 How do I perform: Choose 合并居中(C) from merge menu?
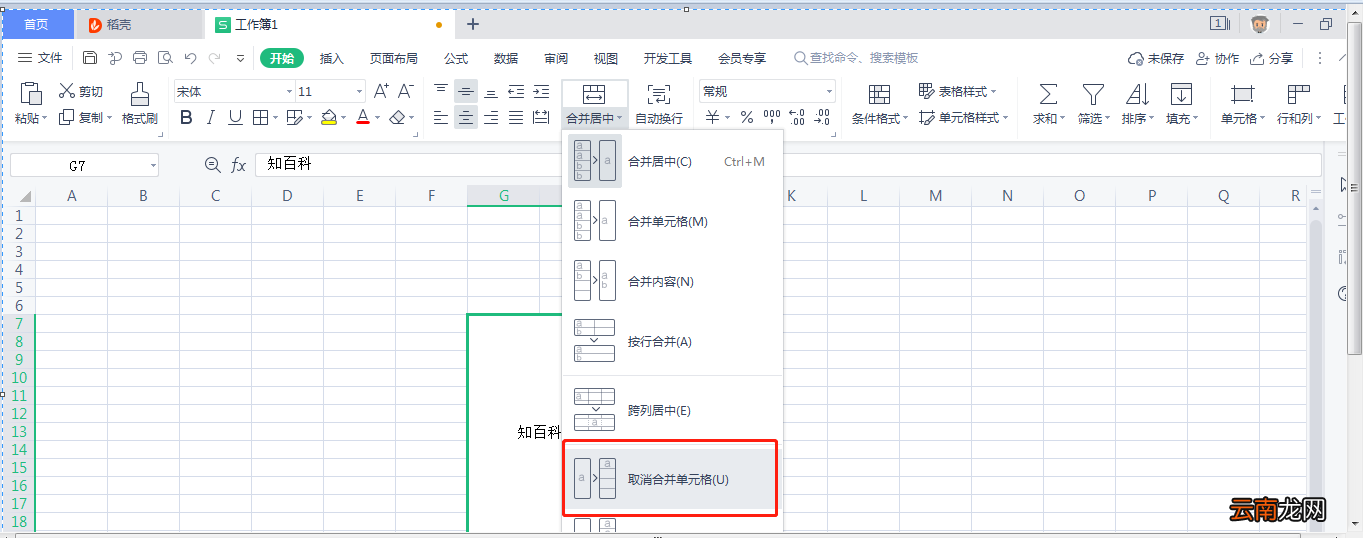tap(672, 161)
